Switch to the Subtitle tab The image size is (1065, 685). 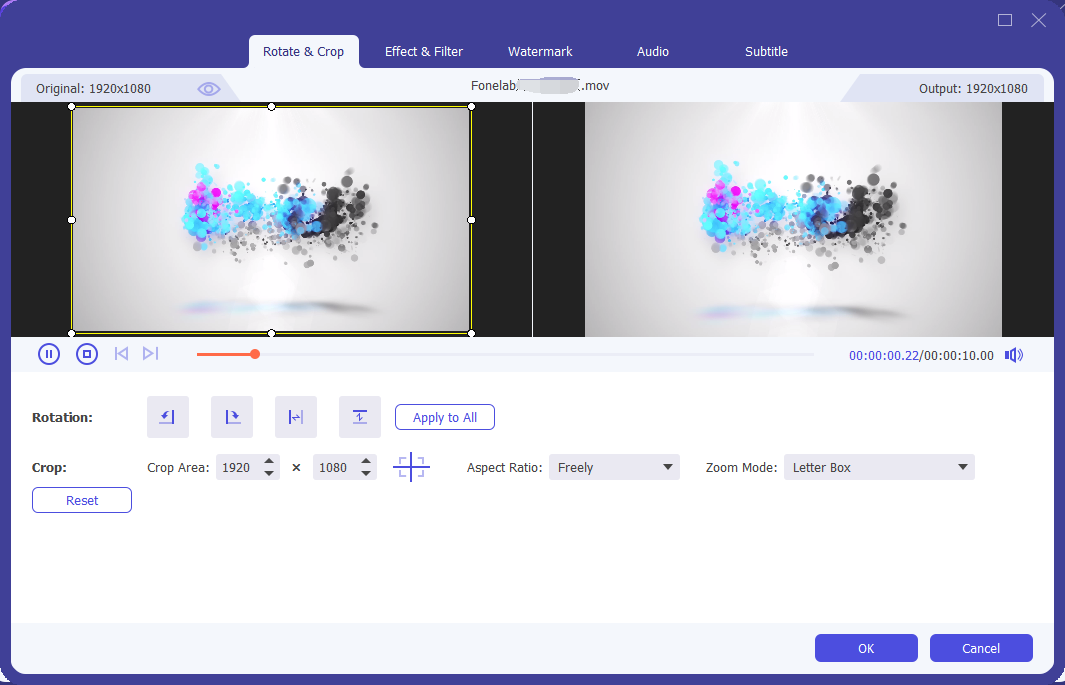(766, 51)
